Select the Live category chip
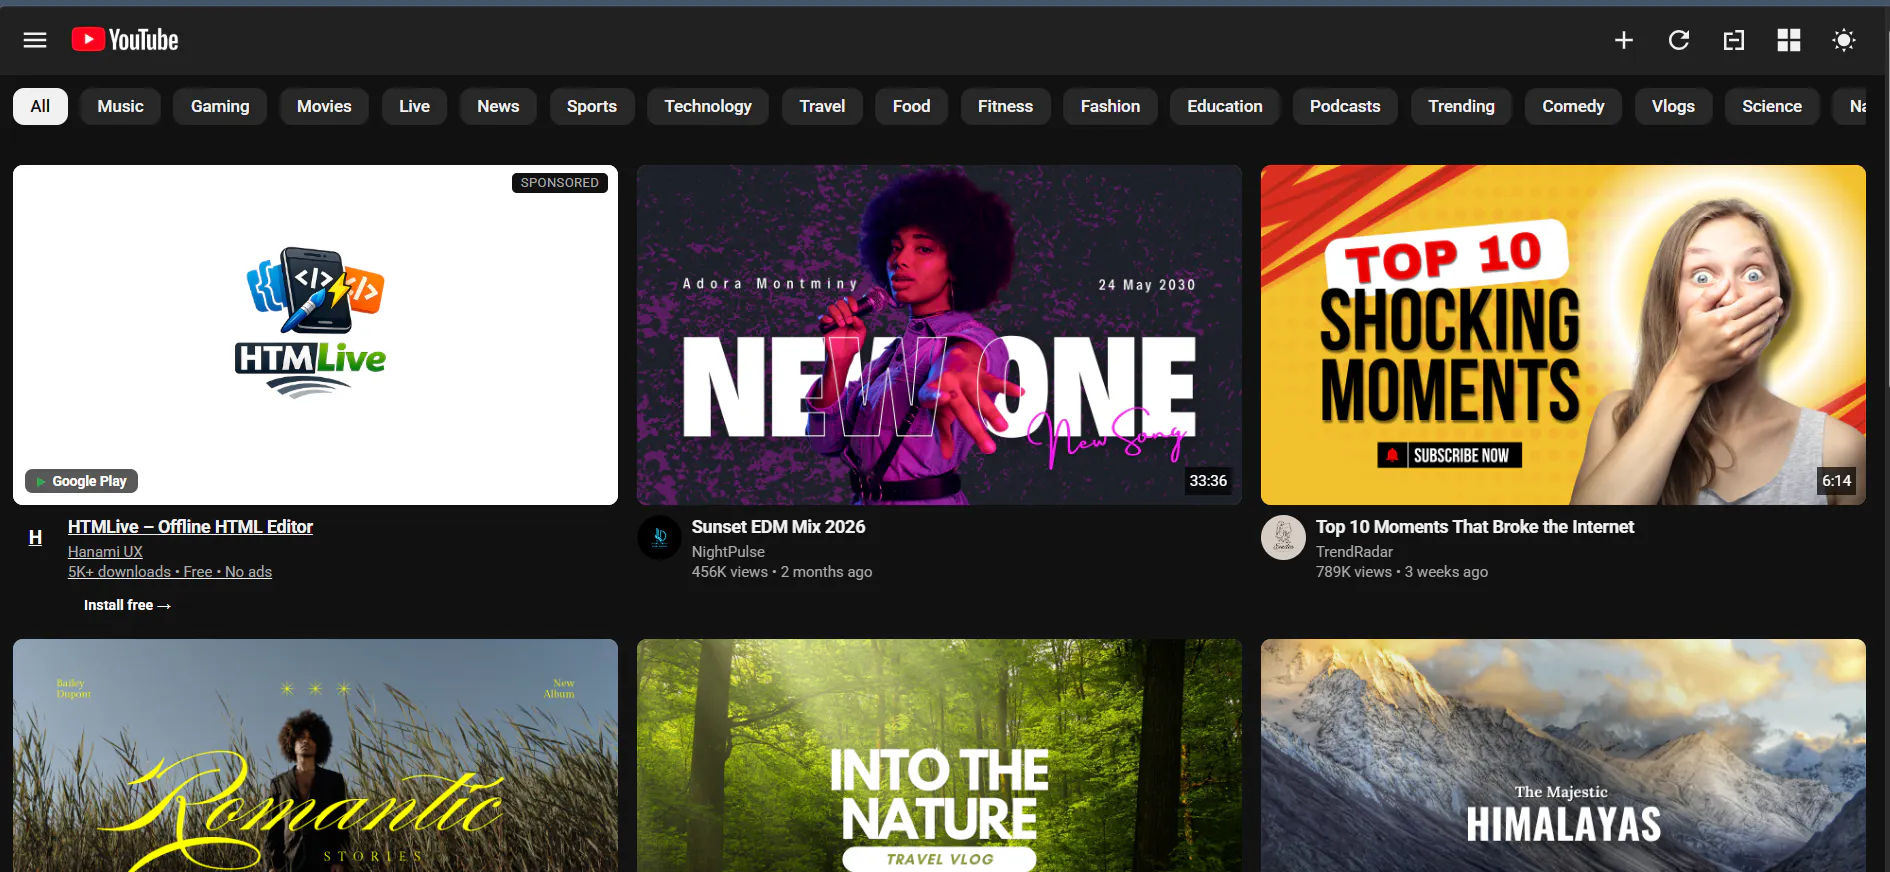This screenshot has width=1890, height=872. coord(414,106)
